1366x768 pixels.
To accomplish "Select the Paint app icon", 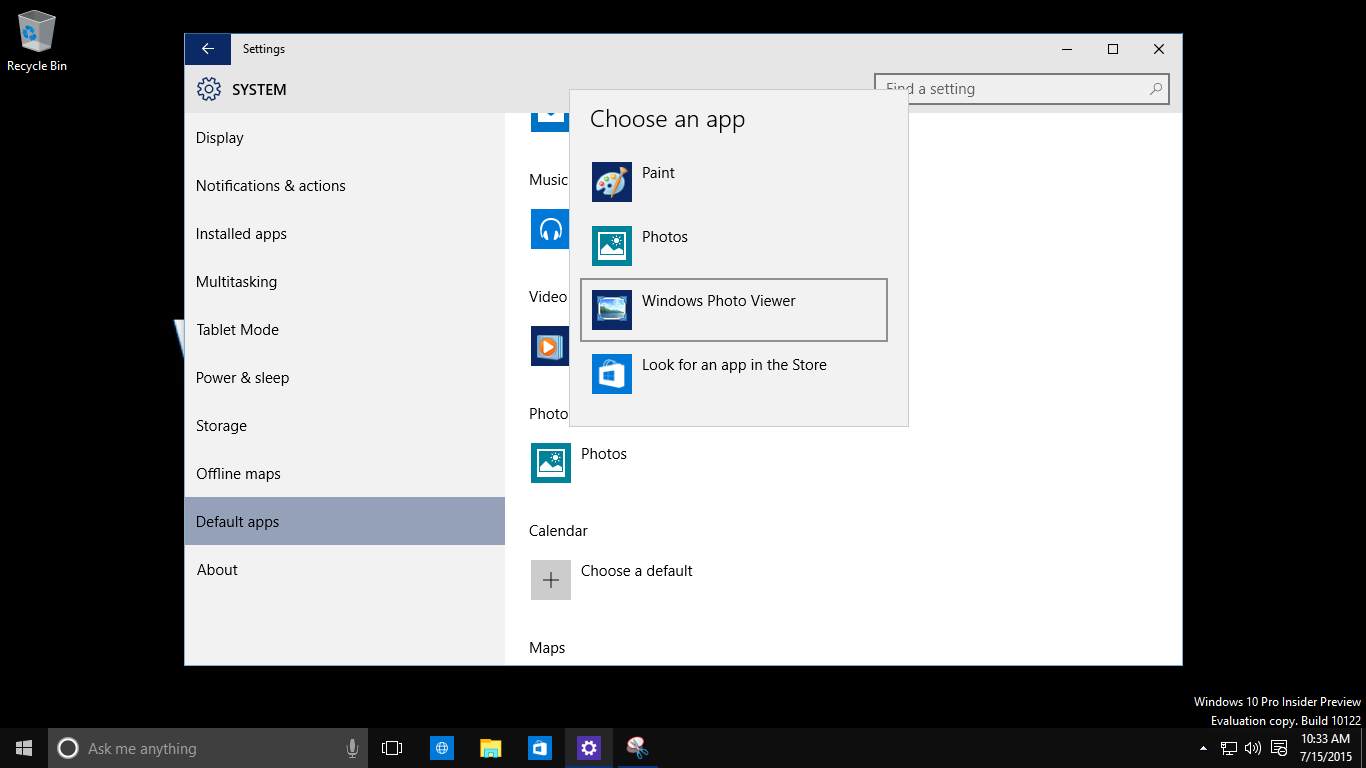I will (x=612, y=182).
